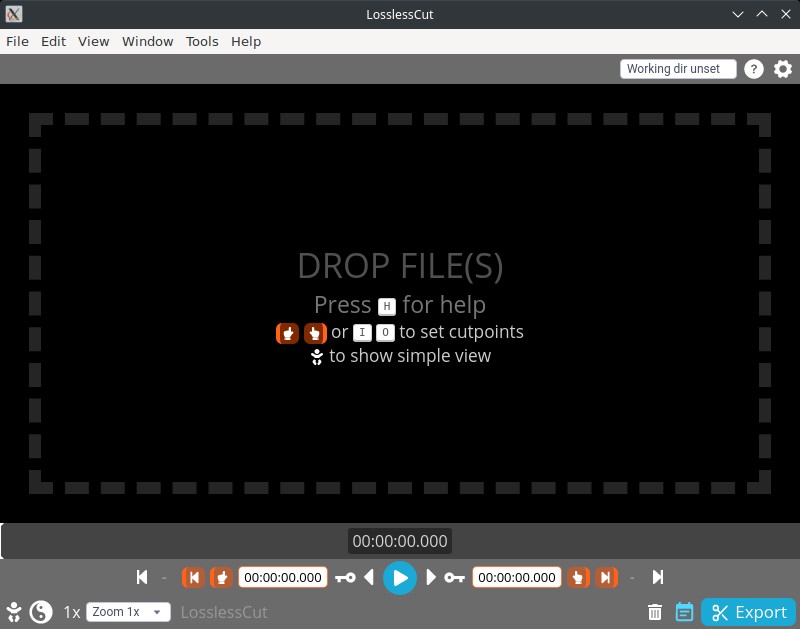Viewport: 800px width, 629px height.
Task: Click the blue Play button
Action: (x=399, y=578)
